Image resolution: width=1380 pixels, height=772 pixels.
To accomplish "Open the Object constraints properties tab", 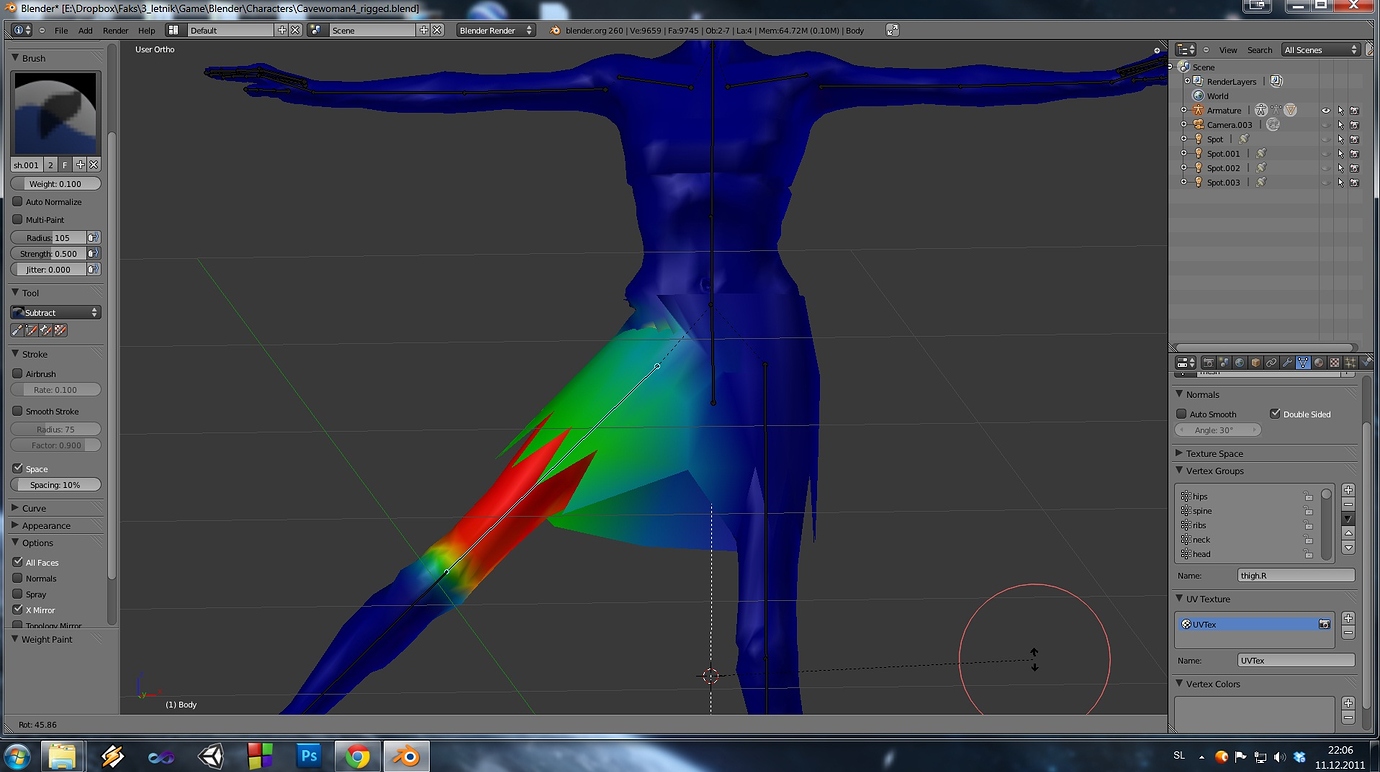I will [x=1271, y=363].
